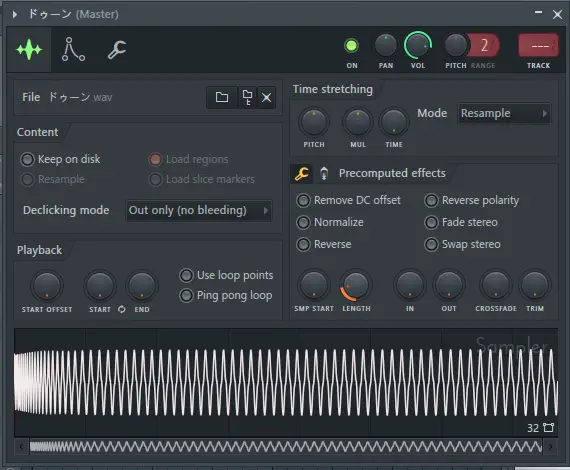Image resolution: width=570 pixels, height=470 pixels.
Task: Click the playback START knob
Action: (100, 286)
